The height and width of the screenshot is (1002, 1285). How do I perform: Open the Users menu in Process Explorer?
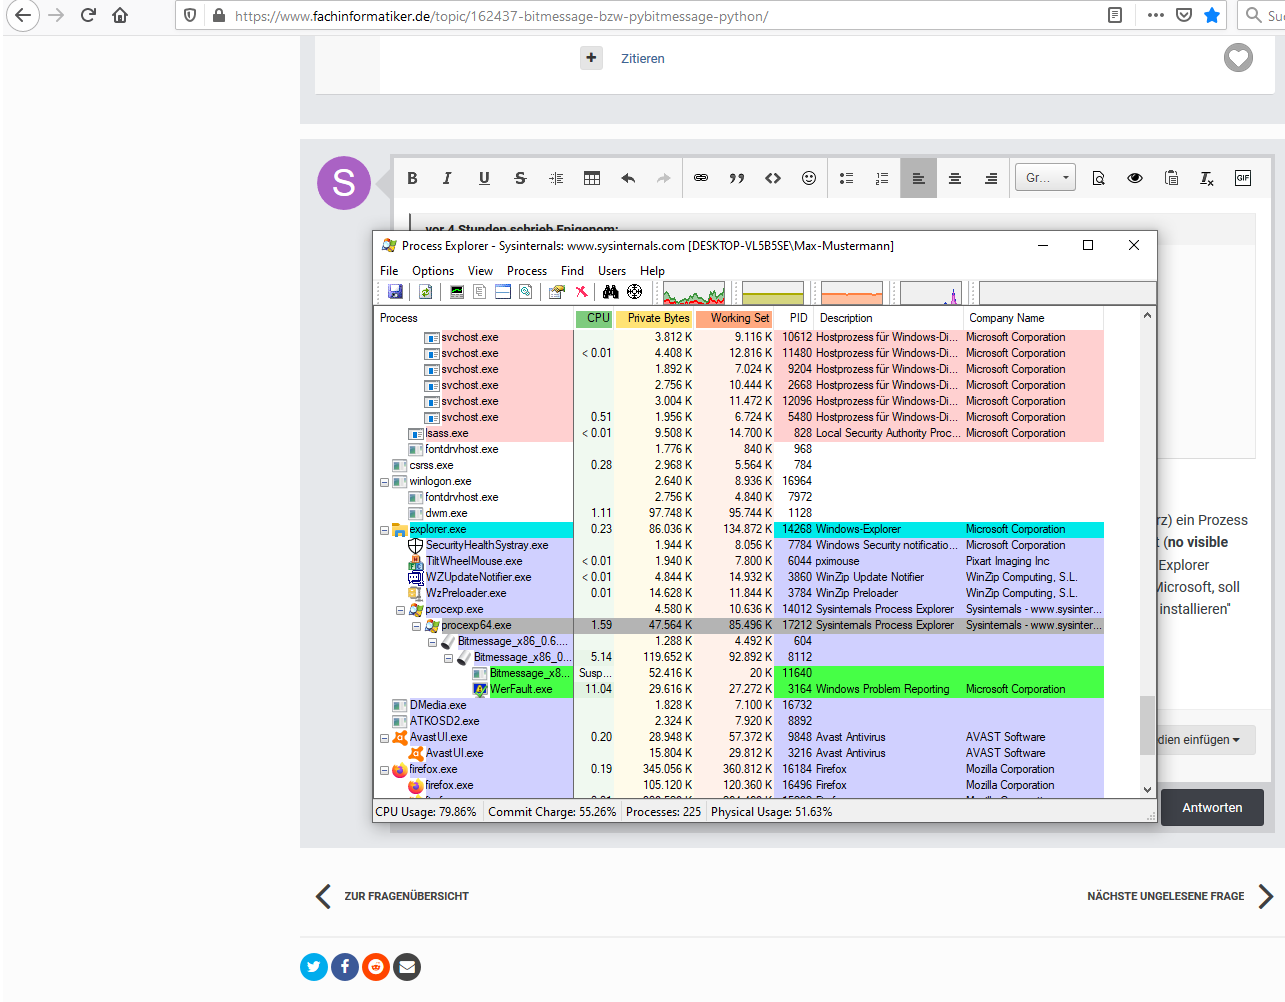pyautogui.click(x=612, y=271)
